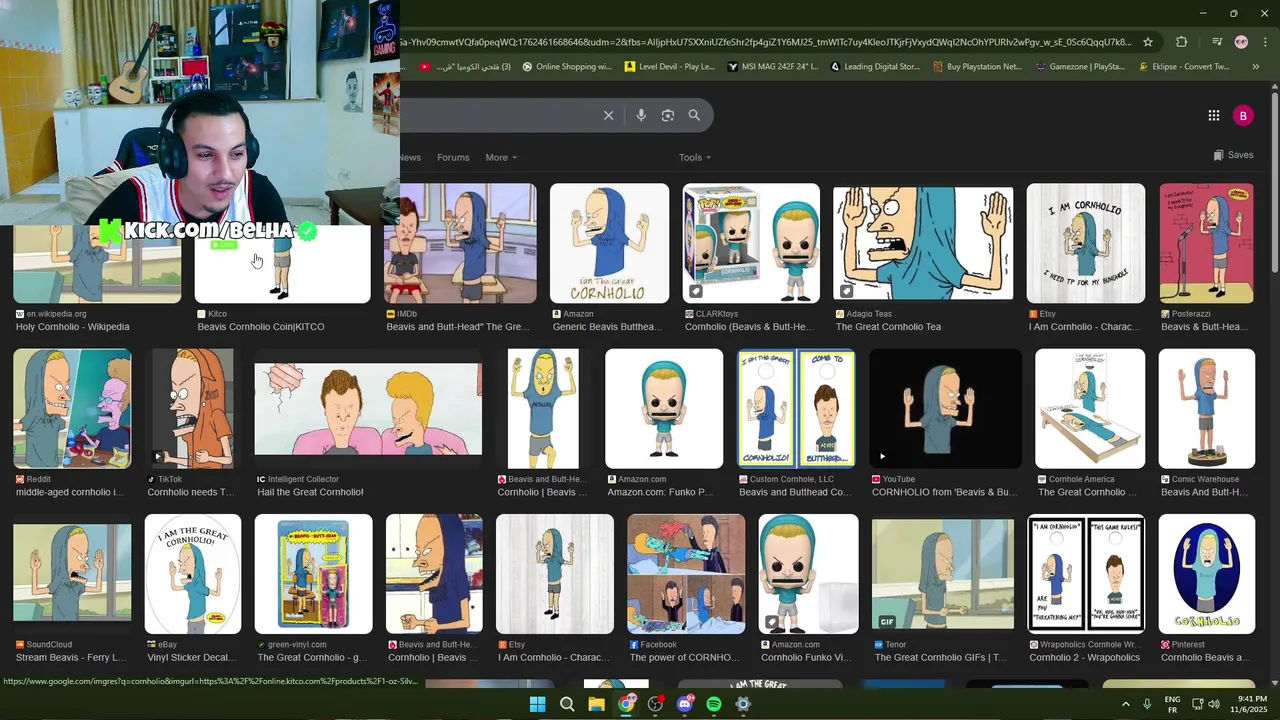Open The Great Cornholio Tea image
Screen dimensions: 1280x720
923,243
